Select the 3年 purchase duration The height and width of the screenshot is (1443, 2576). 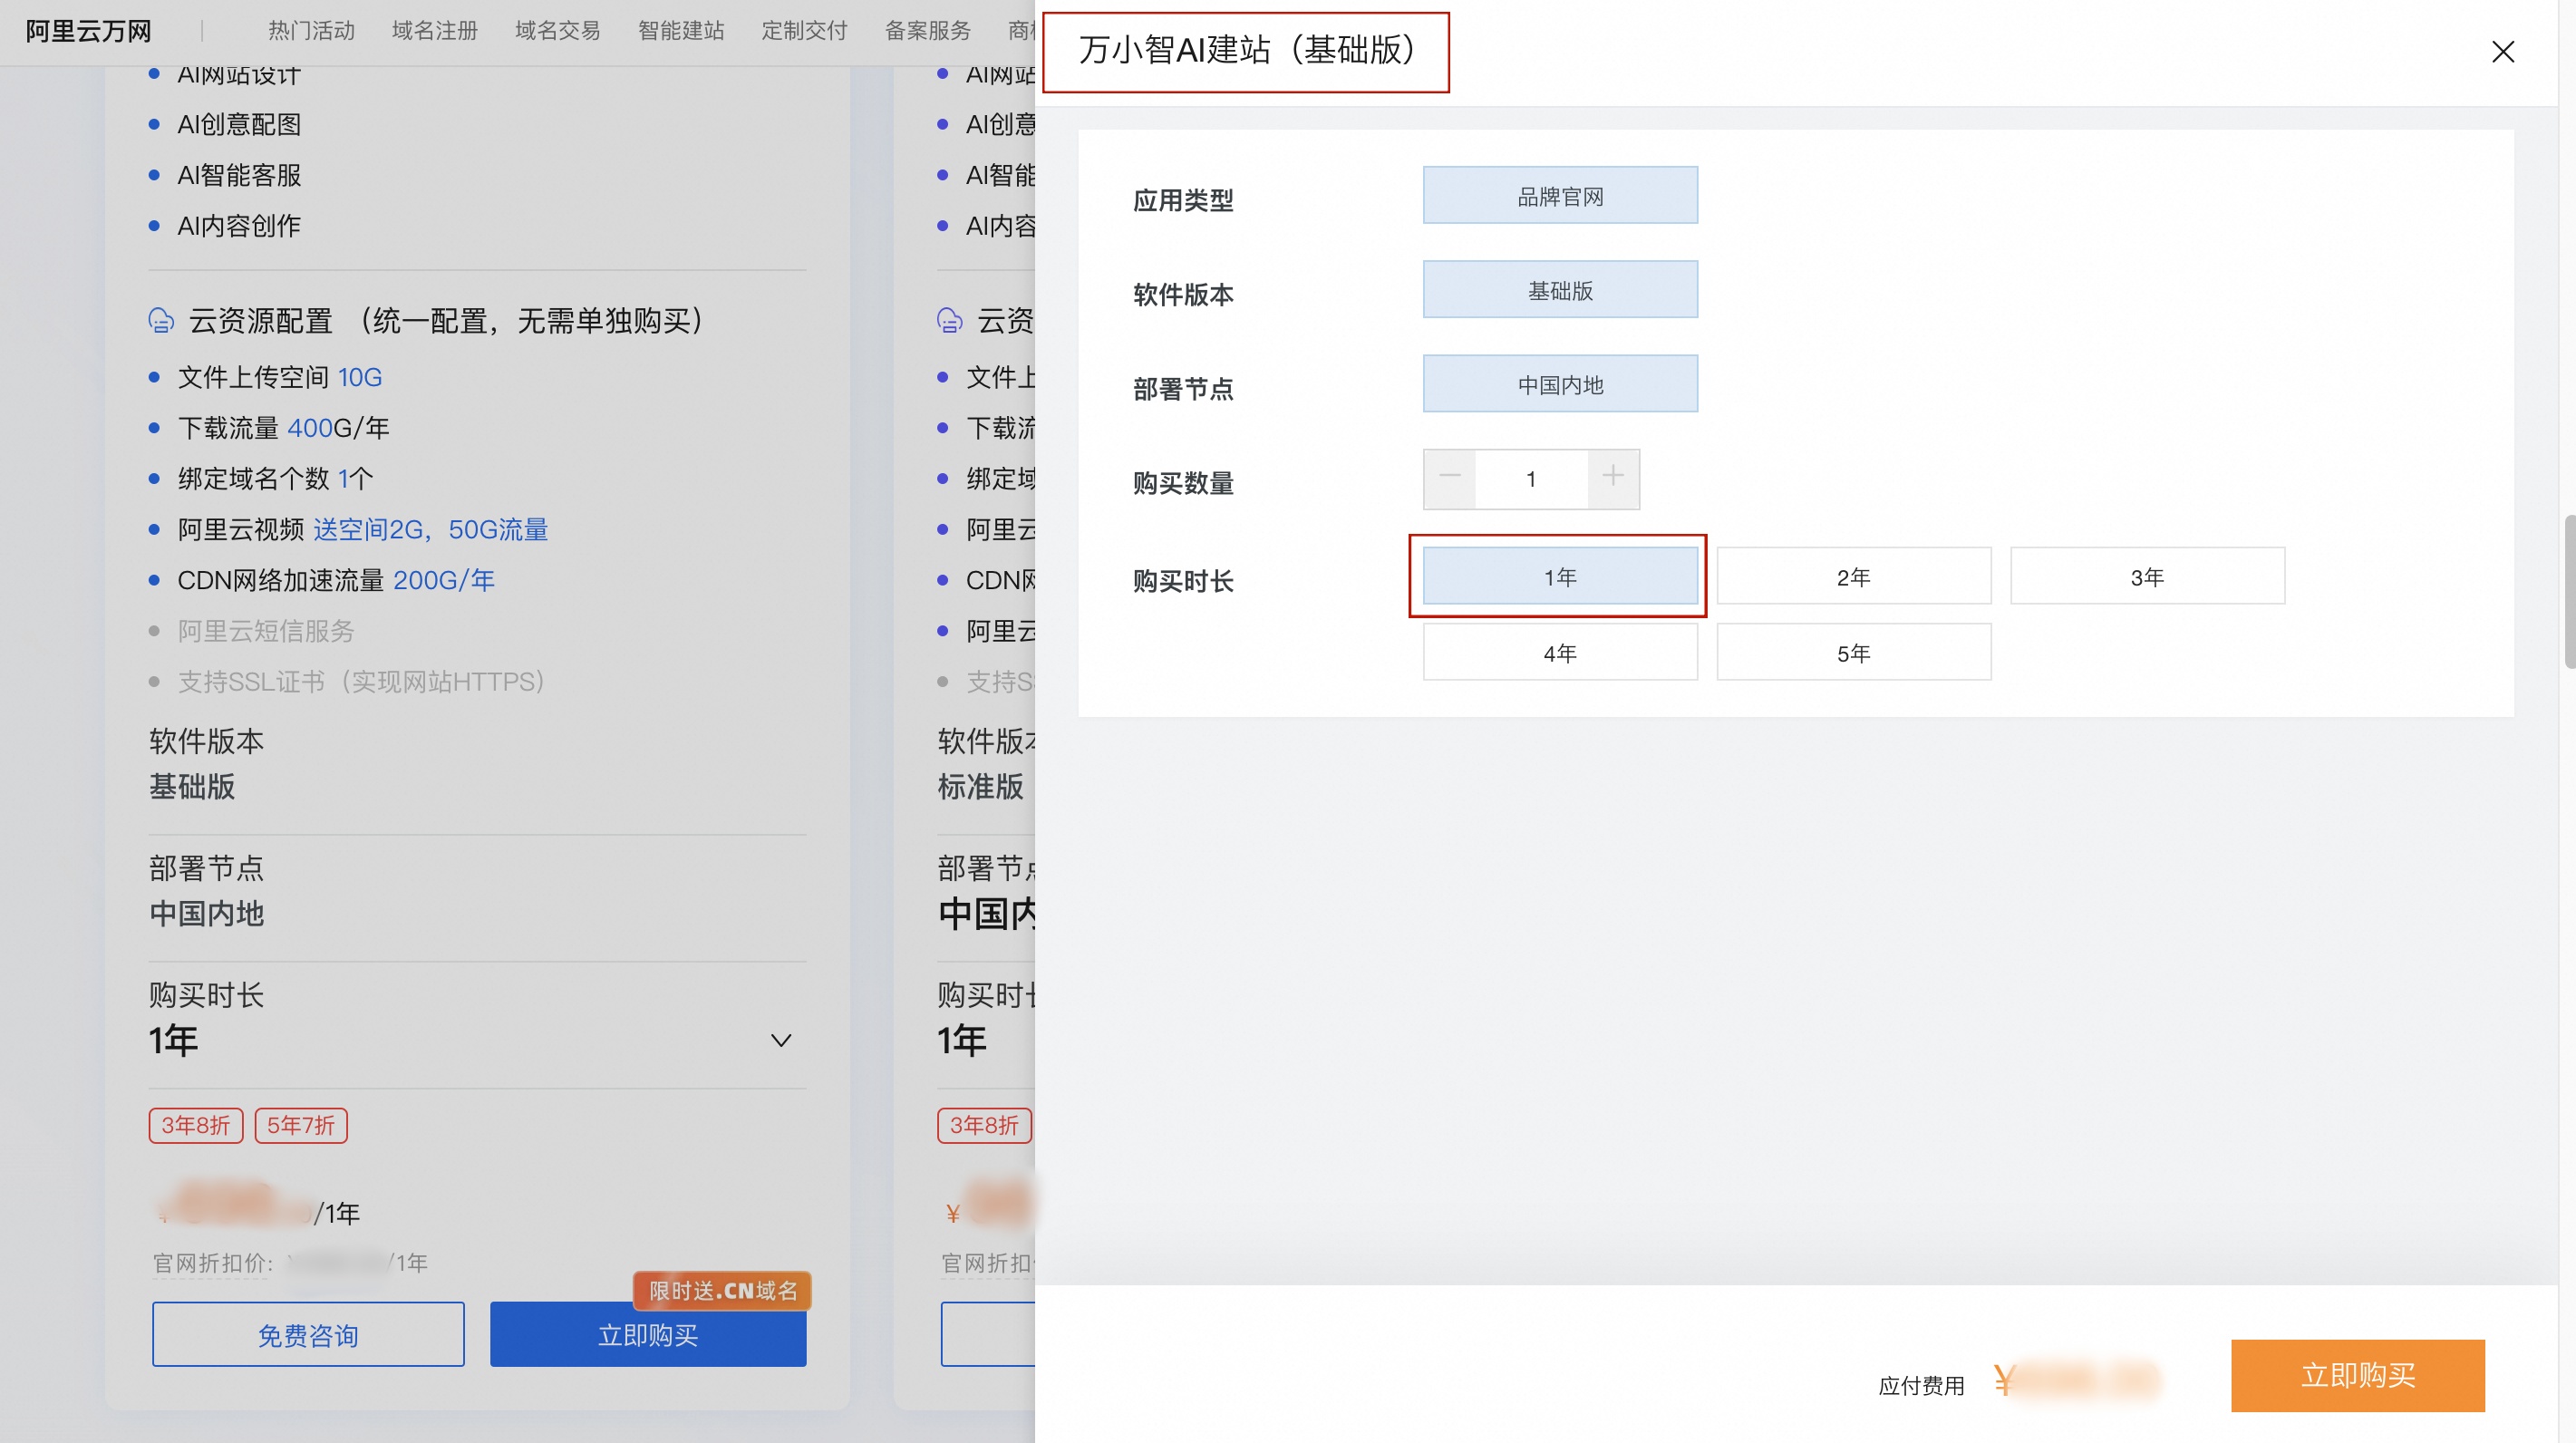pos(2146,576)
